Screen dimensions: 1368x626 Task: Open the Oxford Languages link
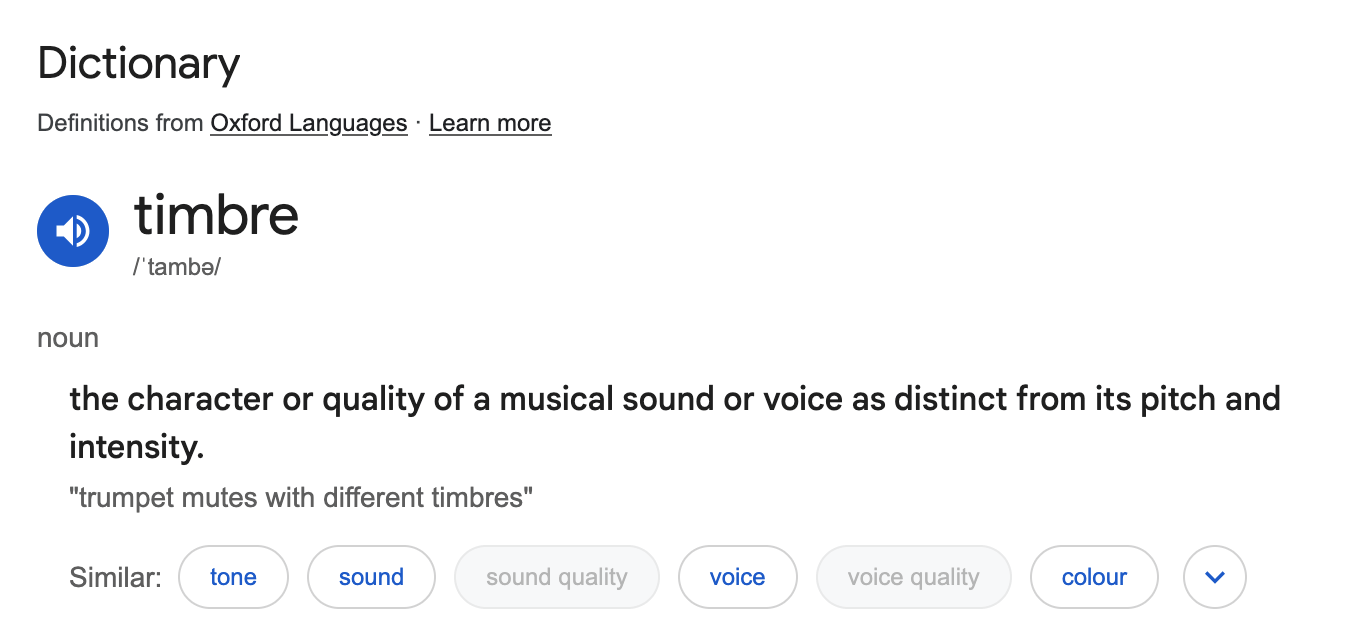pos(308,123)
